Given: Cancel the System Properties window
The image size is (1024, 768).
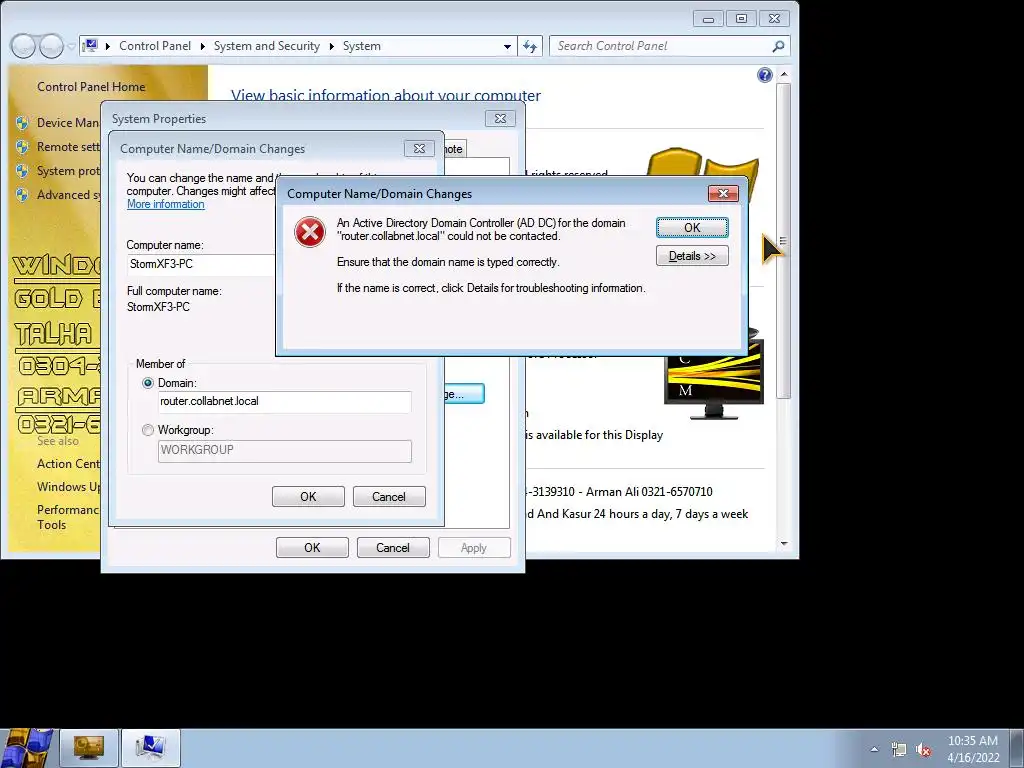Looking at the screenshot, I should pyautogui.click(x=393, y=548).
